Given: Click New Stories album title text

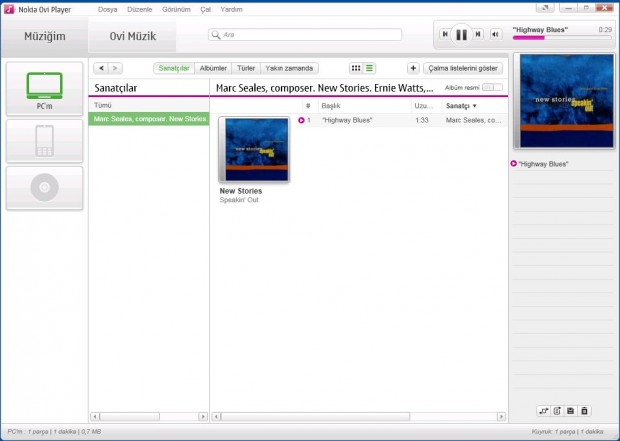Looking at the screenshot, I should pyautogui.click(x=241, y=191).
